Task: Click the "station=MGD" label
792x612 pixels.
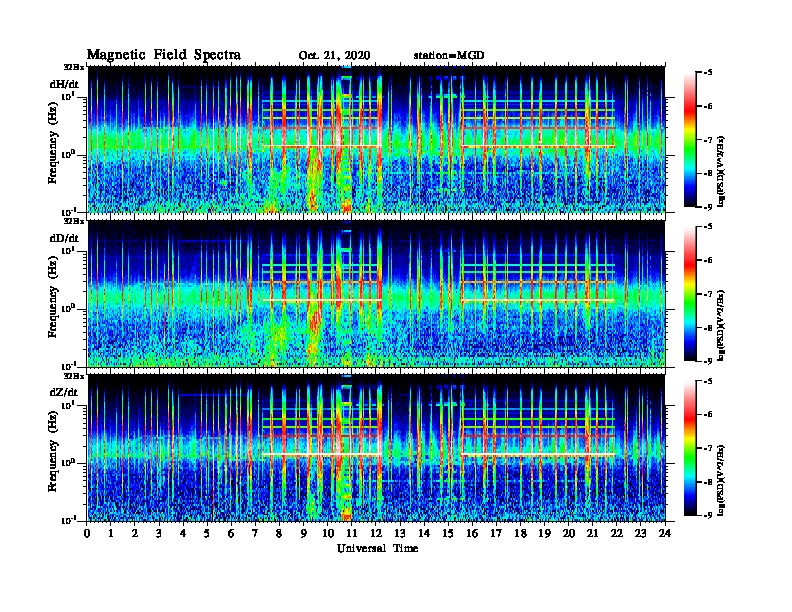Action: pos(449,55)
